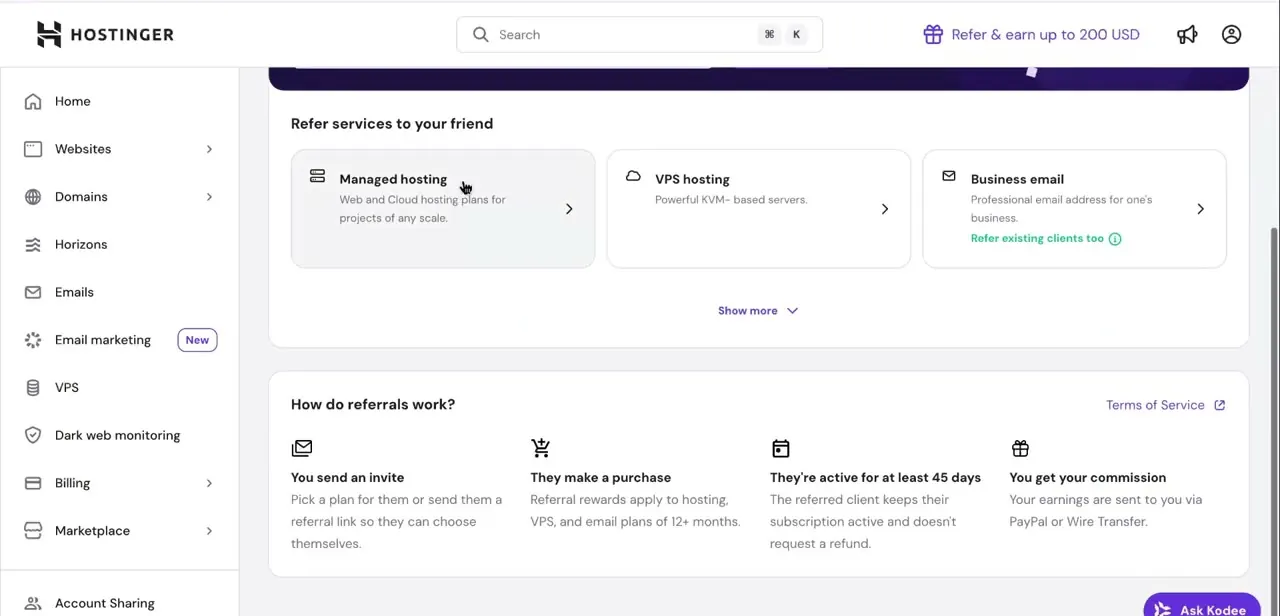Expand the Marketplace submenu chevron

point(209,531)
